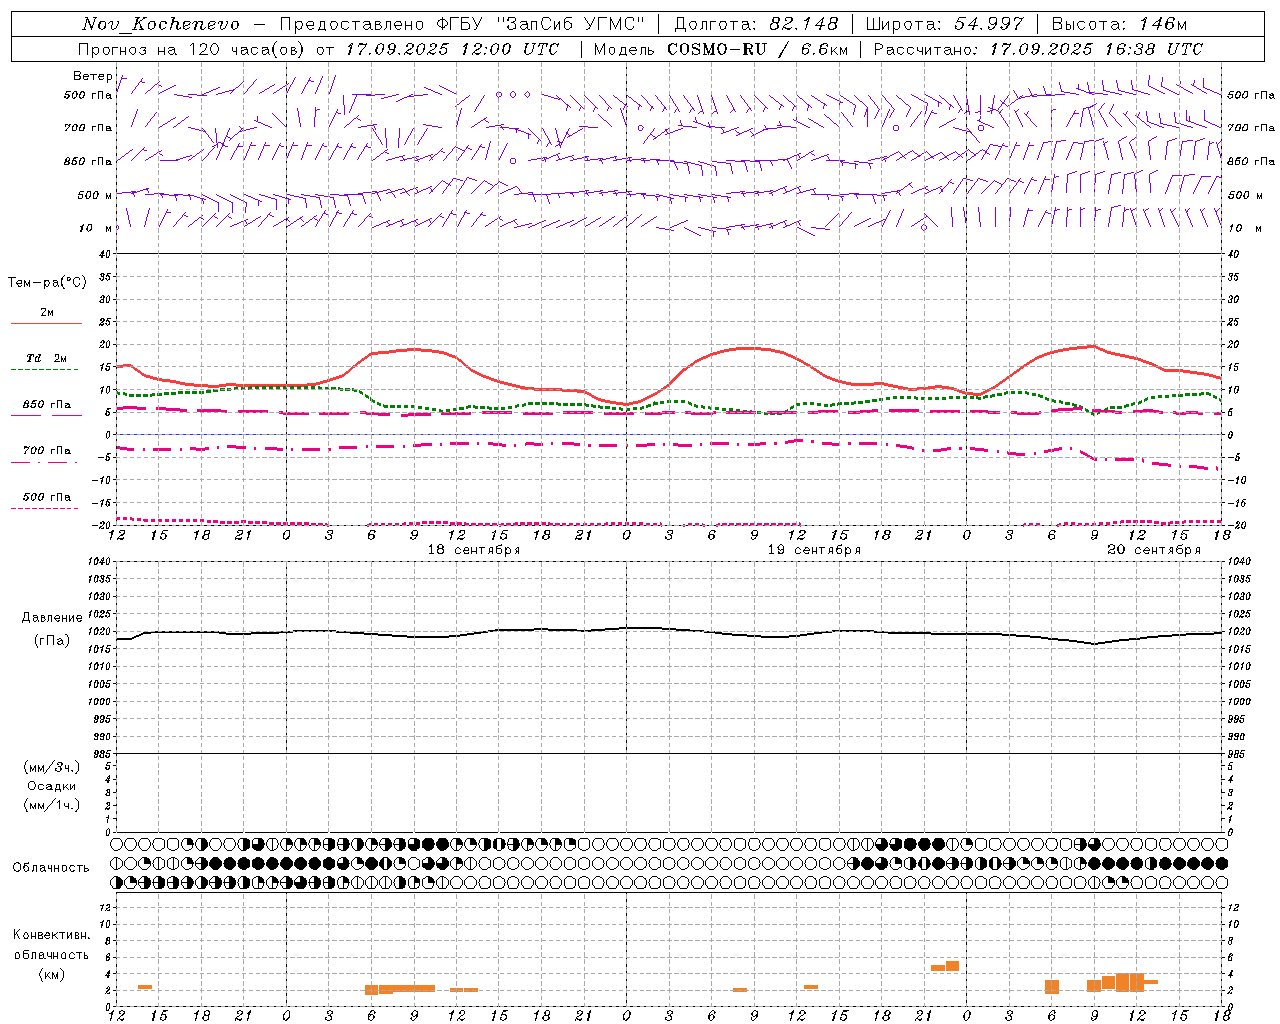Click the green dashed sample under Td 2м
The image size is (1280, 1024).
coord(45,370)
